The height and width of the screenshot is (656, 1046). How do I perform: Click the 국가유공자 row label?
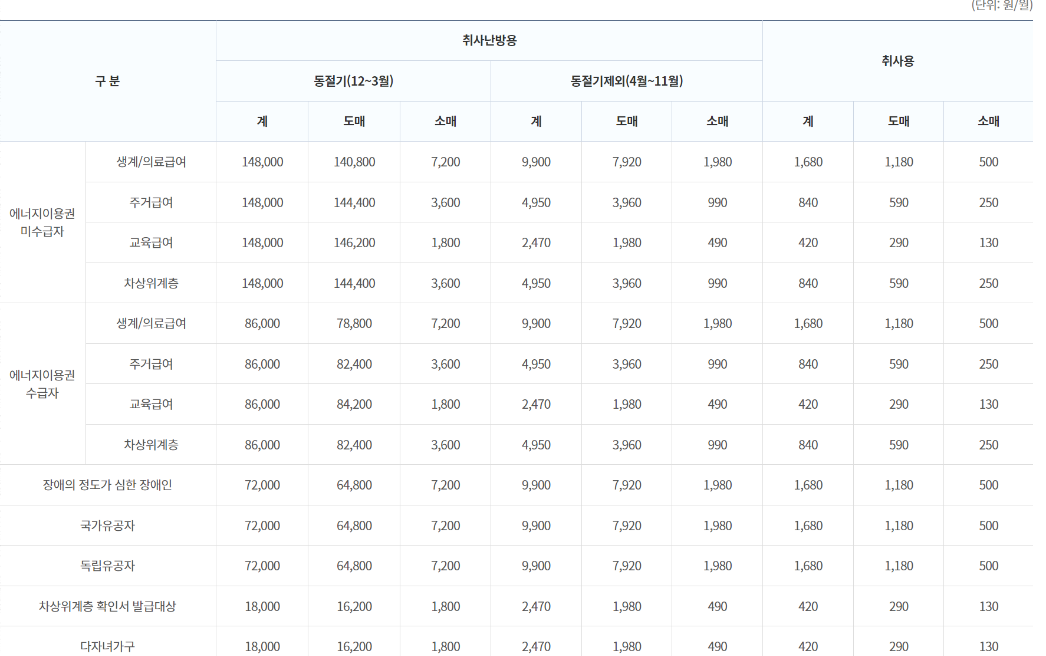(x=109, y=524)
